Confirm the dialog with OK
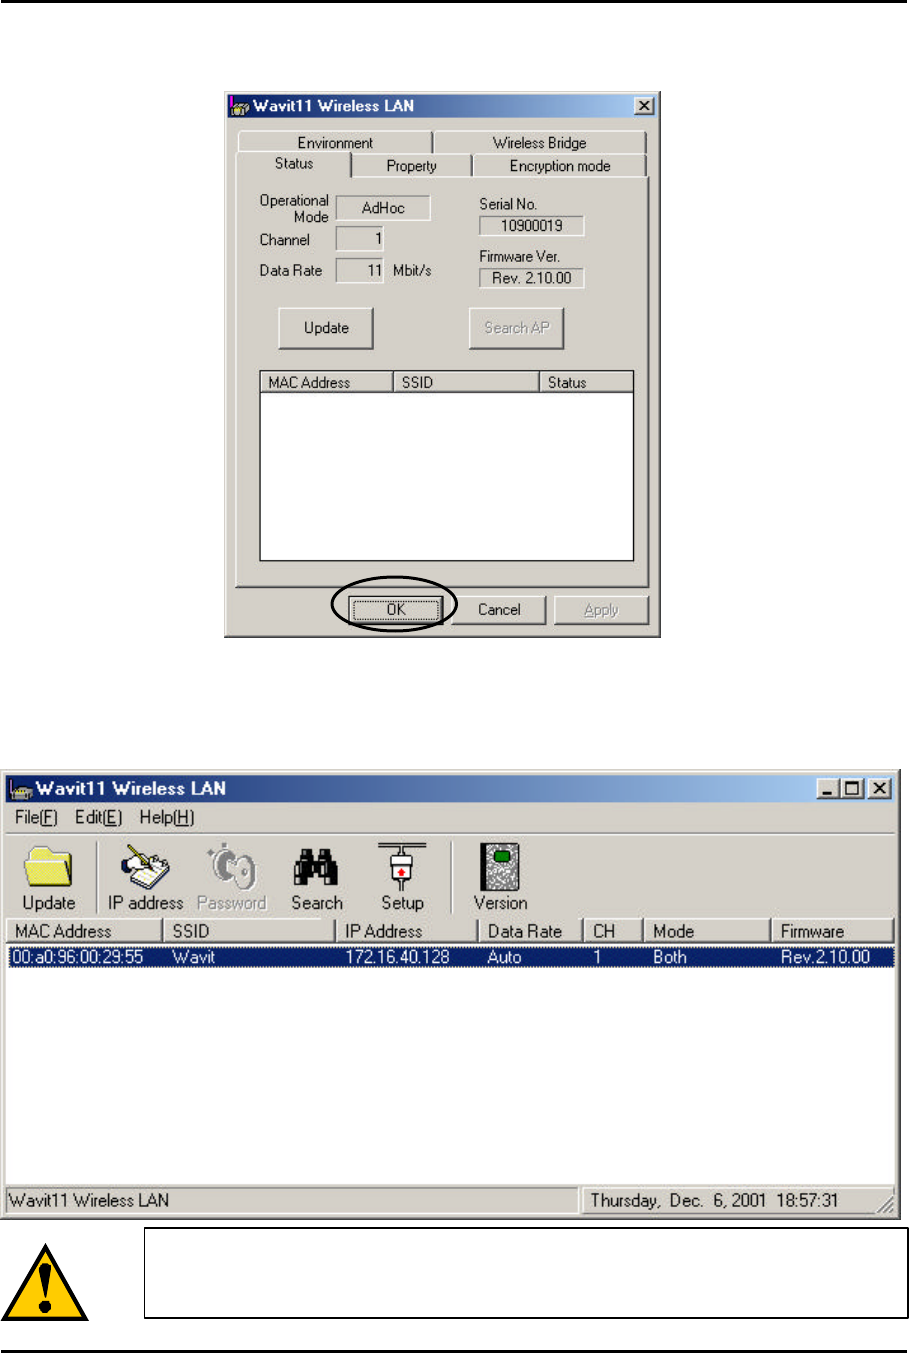The width and height of the screenshot is (909, 1353). coord(396,609)
